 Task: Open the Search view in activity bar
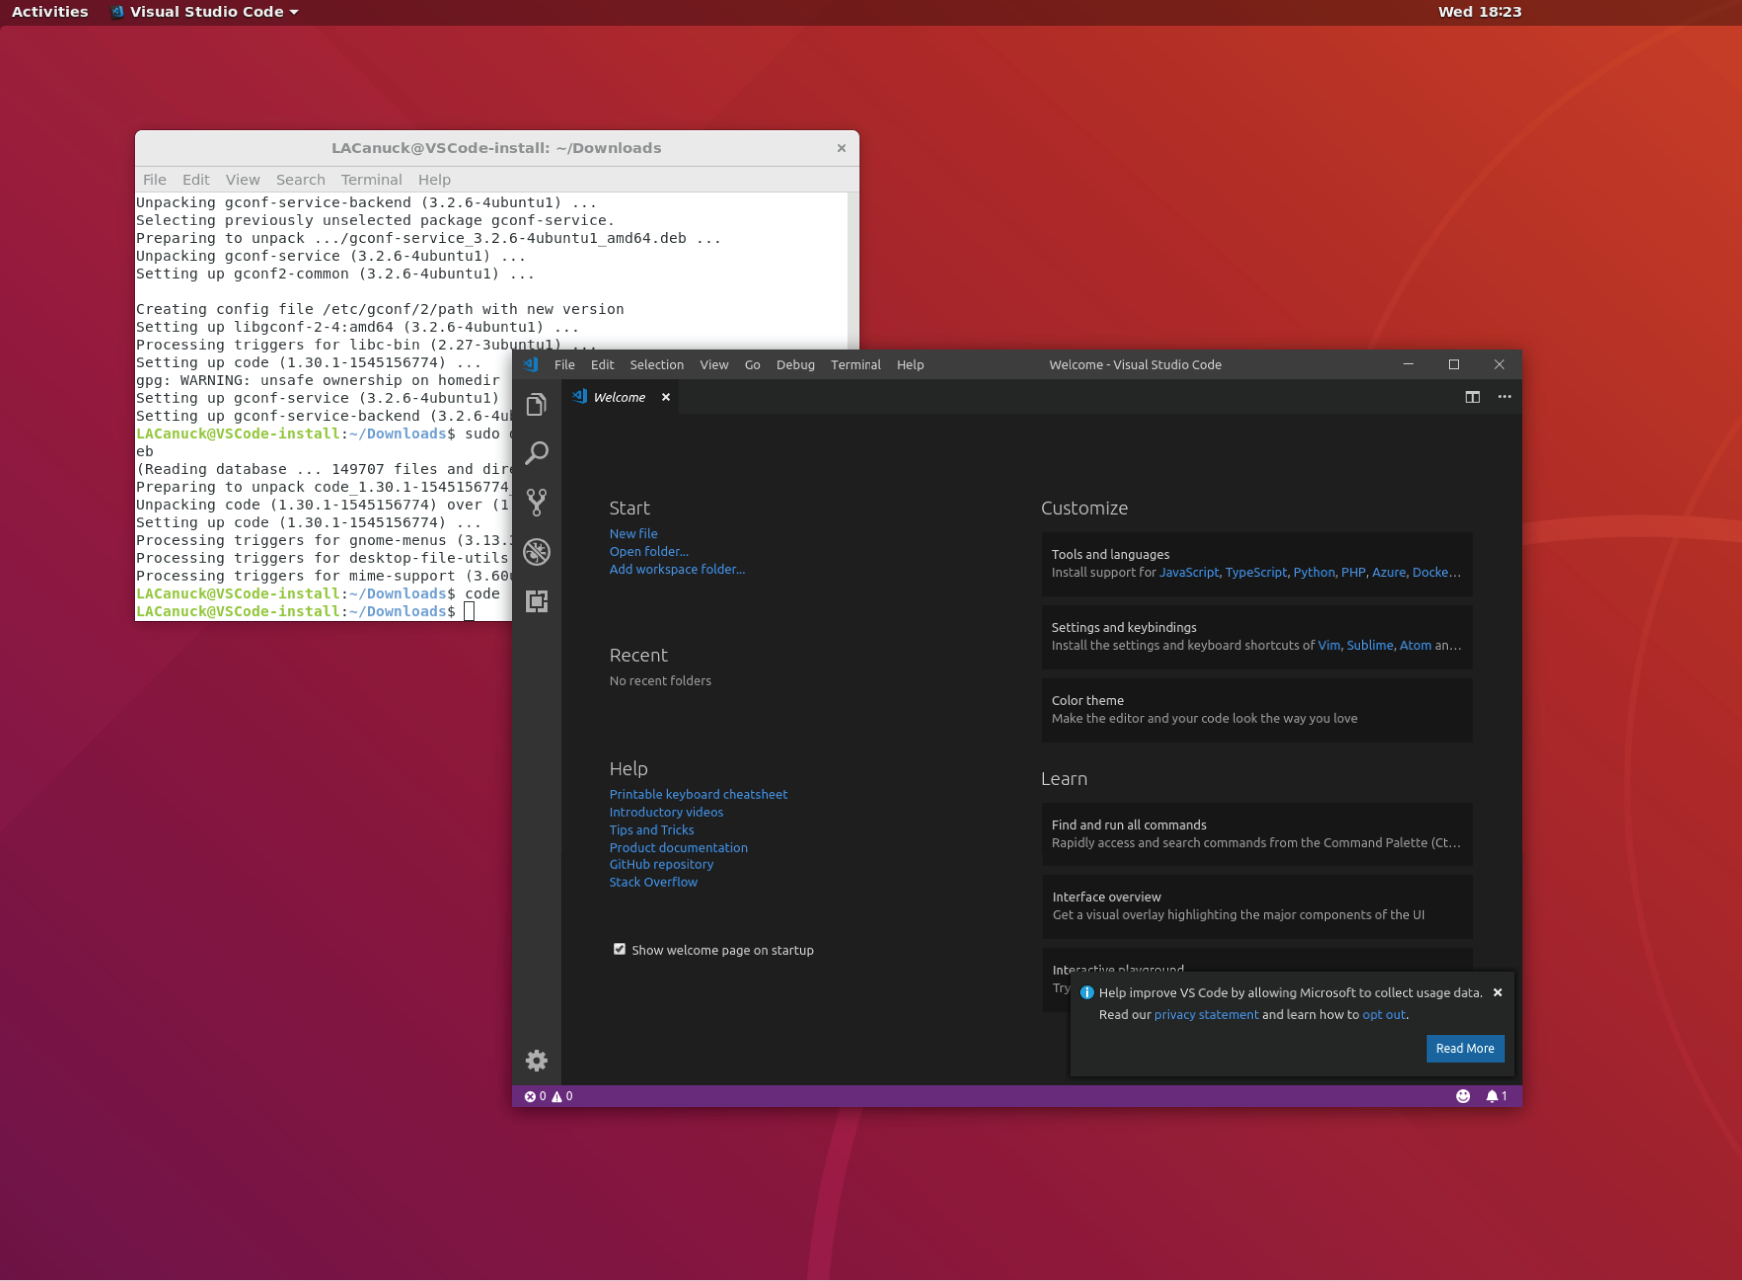[x=537, y=453]
